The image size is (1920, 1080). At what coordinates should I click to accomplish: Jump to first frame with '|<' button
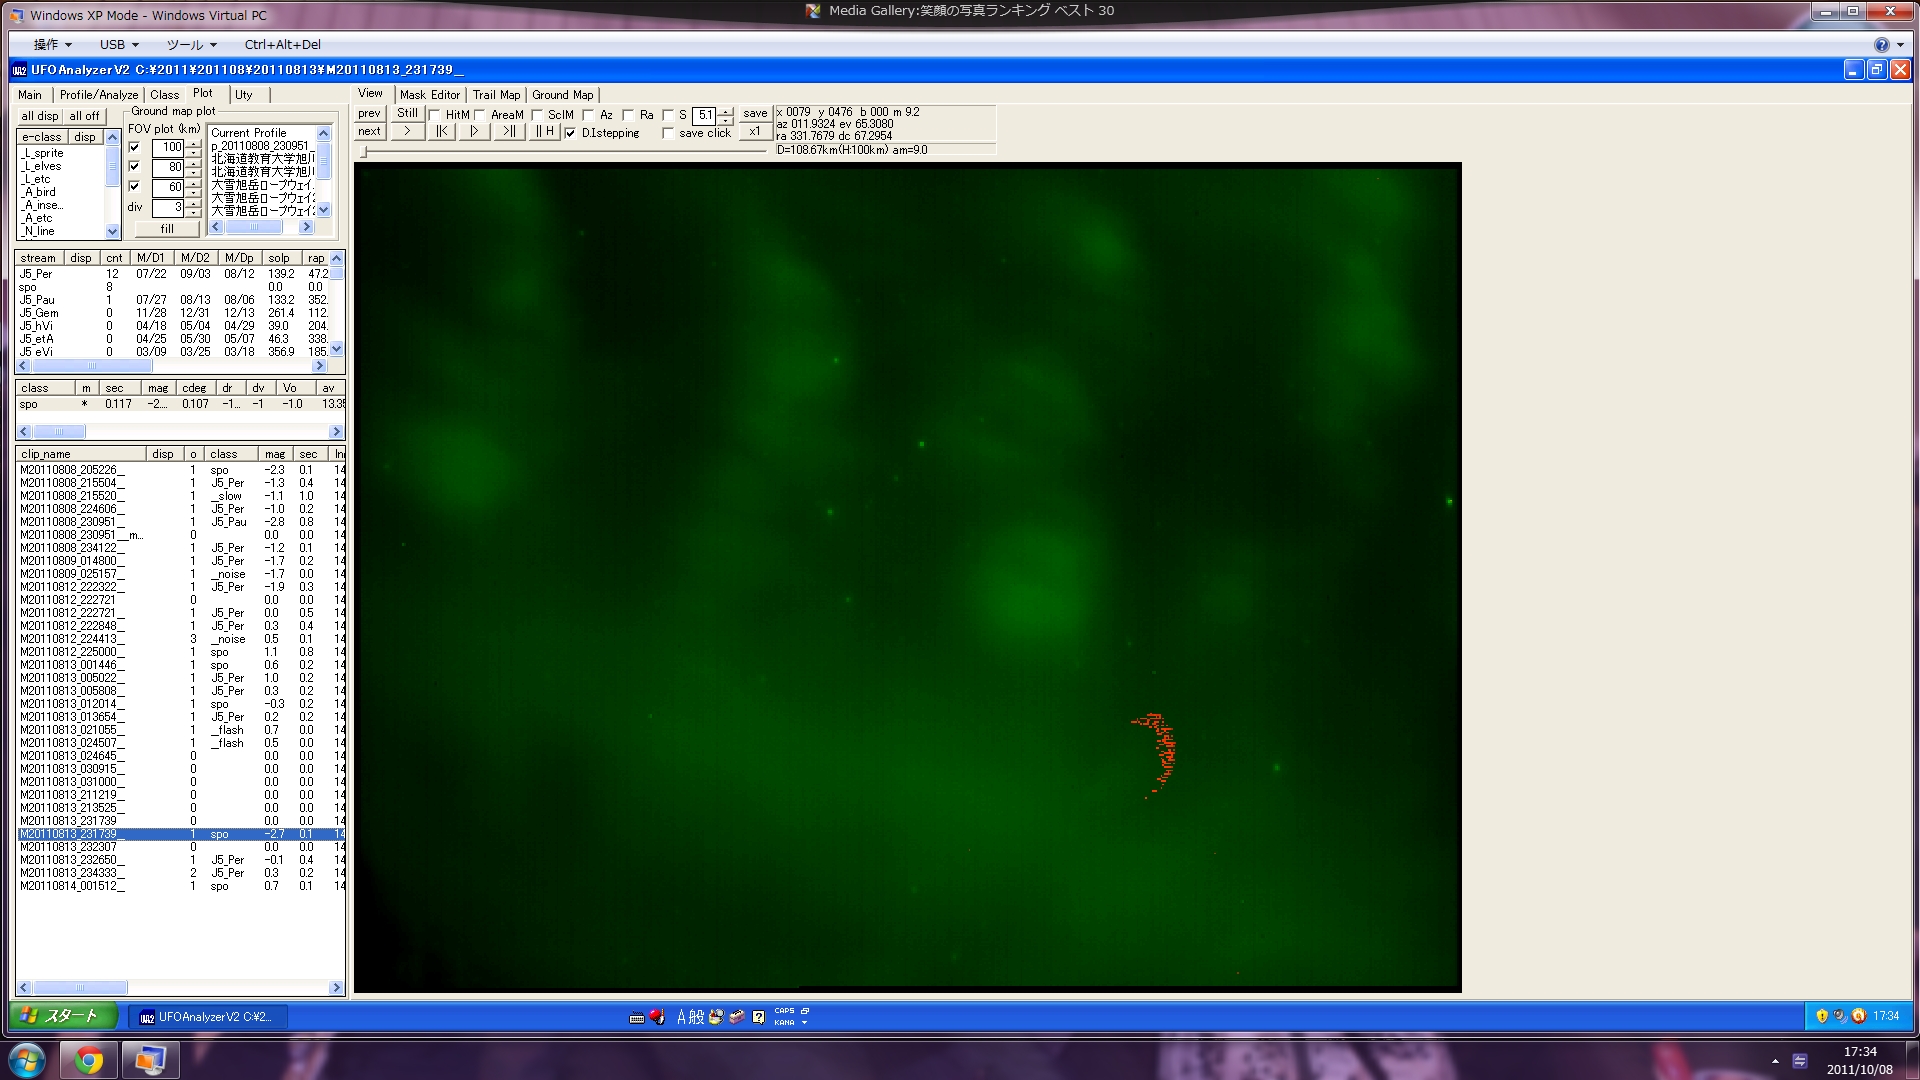point(441,131)
